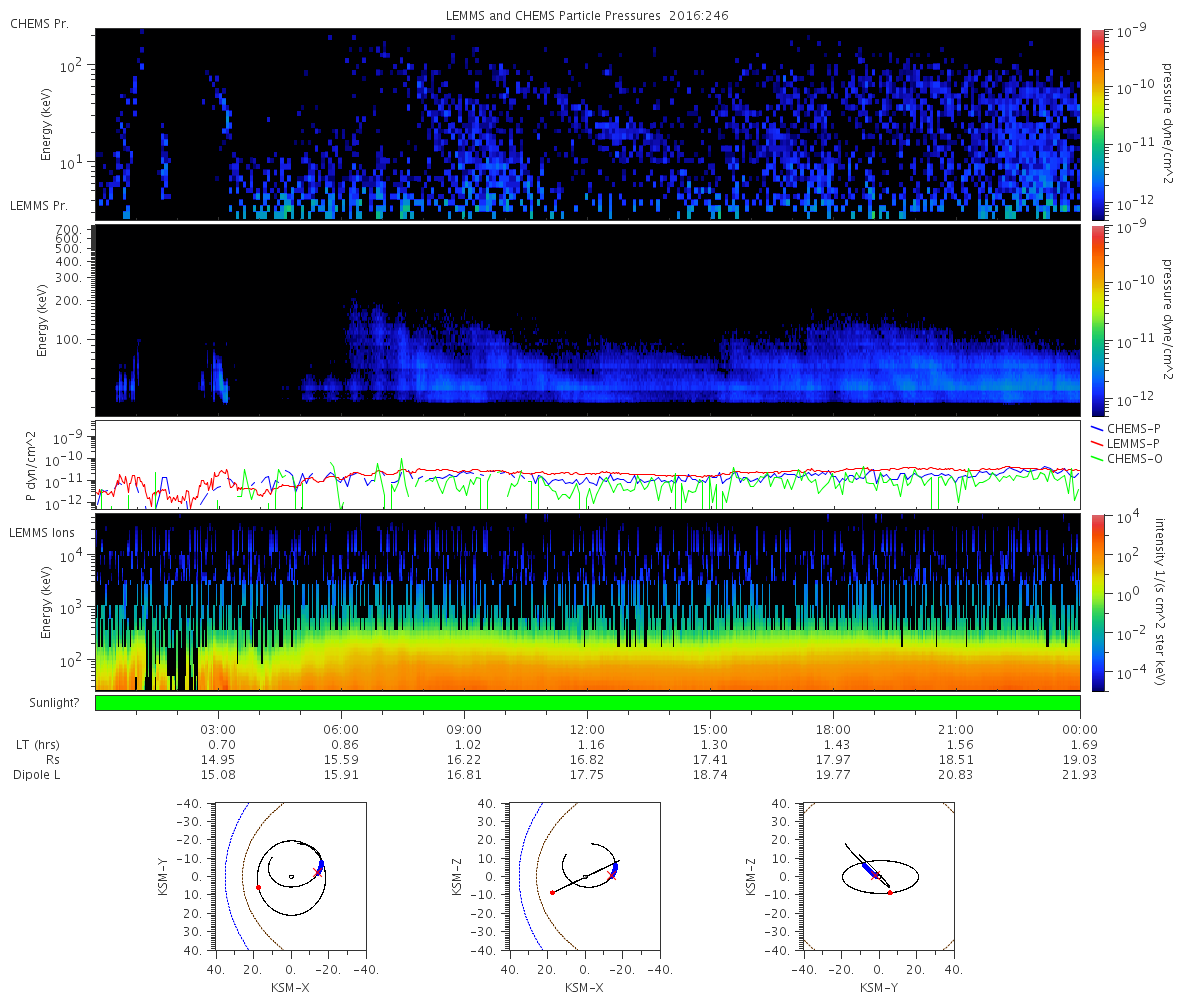Click the Dipole L value 18.74
1200x1000 pixels.
(712, 775)
